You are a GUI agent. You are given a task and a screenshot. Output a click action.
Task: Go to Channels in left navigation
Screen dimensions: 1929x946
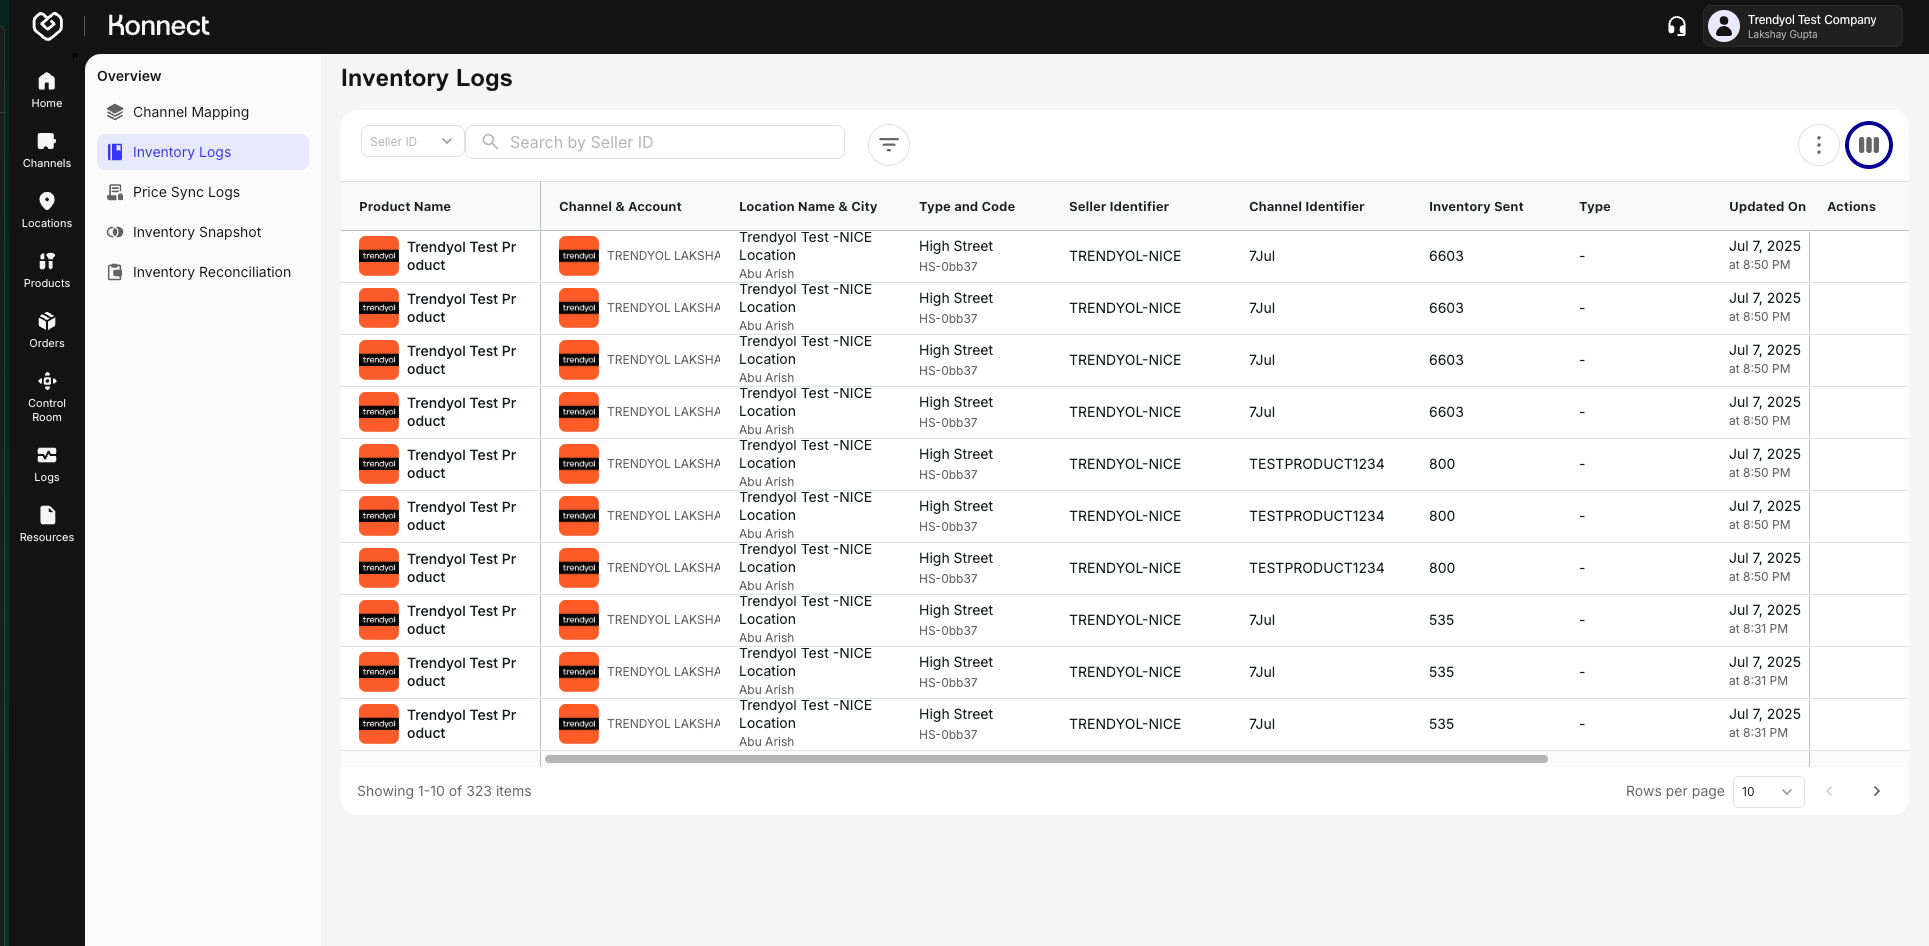(x=47, y=150)
